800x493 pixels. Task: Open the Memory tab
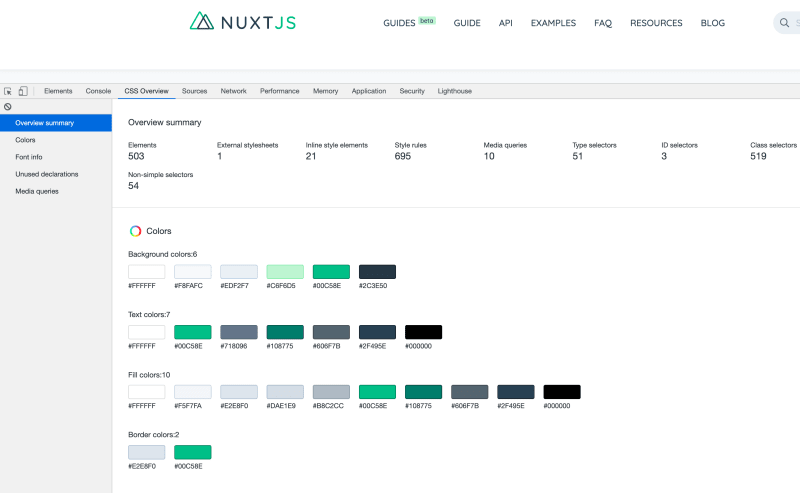pyautogui.click(x=326, y=91)
